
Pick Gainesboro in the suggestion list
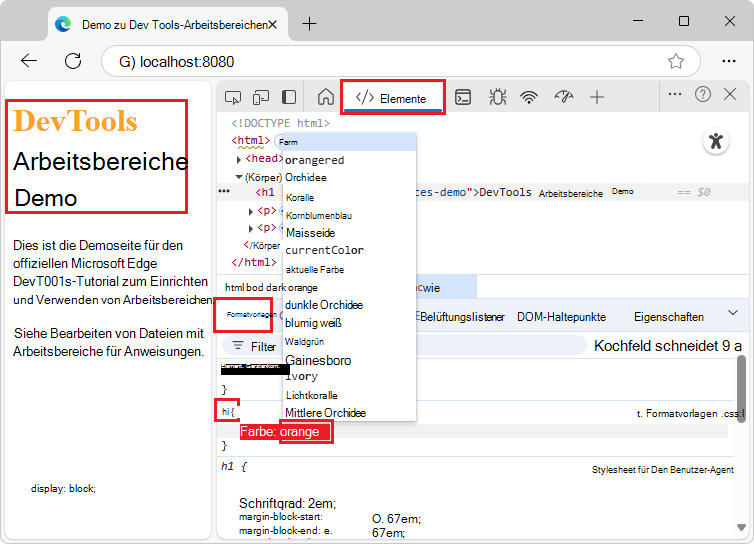click(349, 360)
